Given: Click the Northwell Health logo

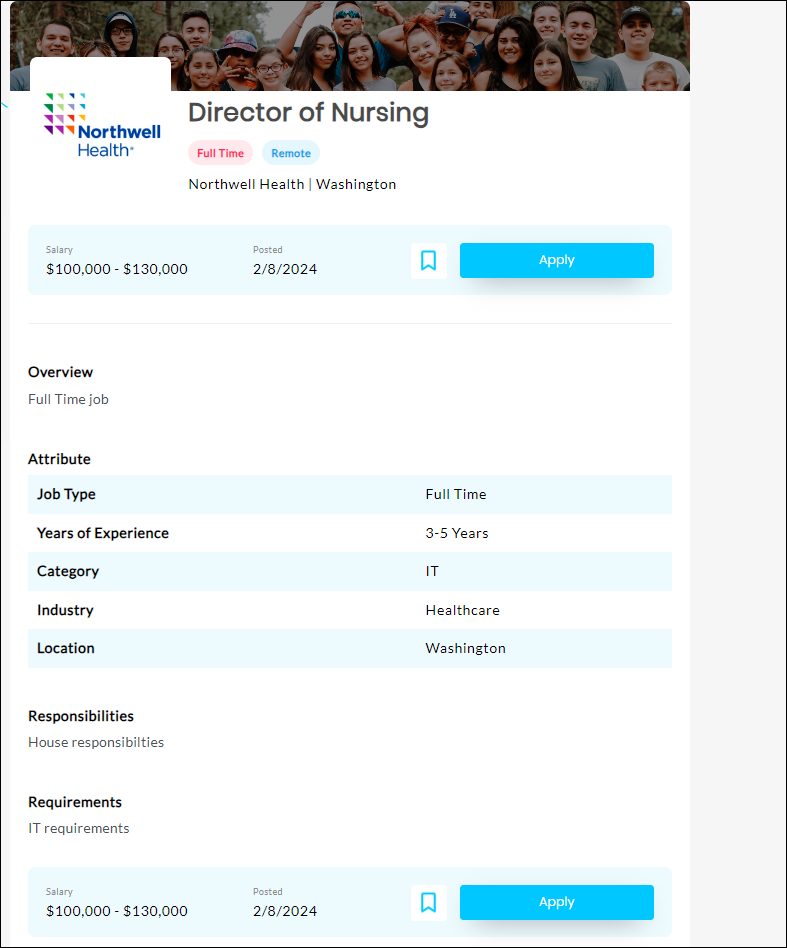Looking at the screenshot, I should click(102, 125).
